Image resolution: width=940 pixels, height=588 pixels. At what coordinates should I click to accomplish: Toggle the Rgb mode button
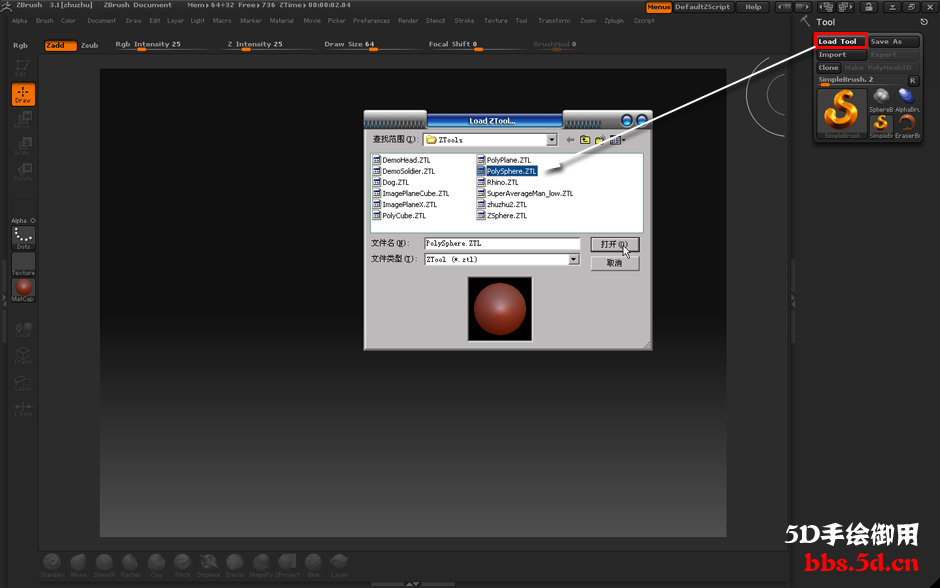point(20,46)
